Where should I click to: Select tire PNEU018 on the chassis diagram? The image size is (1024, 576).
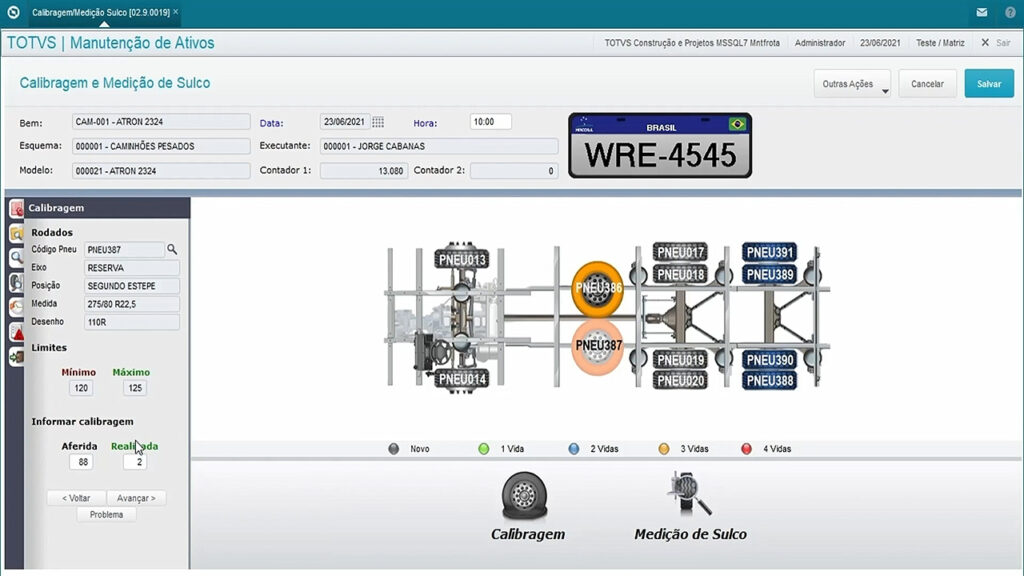pyautogui.click(x=680, y=274)
